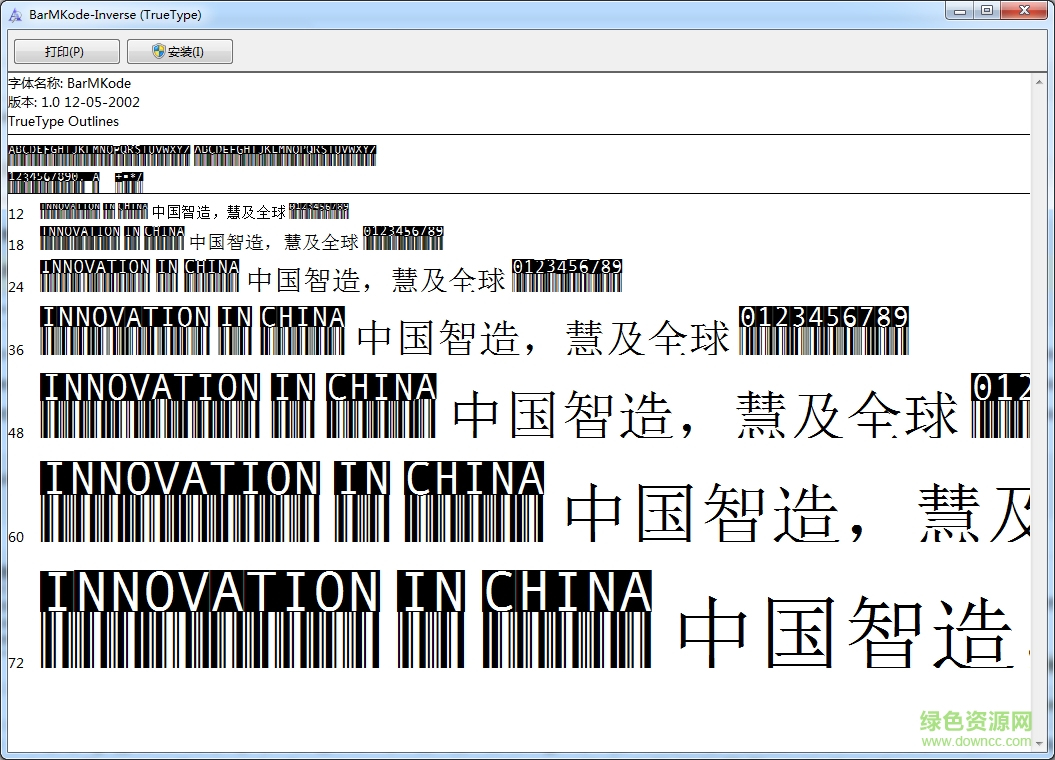Minimize the font preview window
The width and height of the screenshot is (1055, 760).
[958, 10]
